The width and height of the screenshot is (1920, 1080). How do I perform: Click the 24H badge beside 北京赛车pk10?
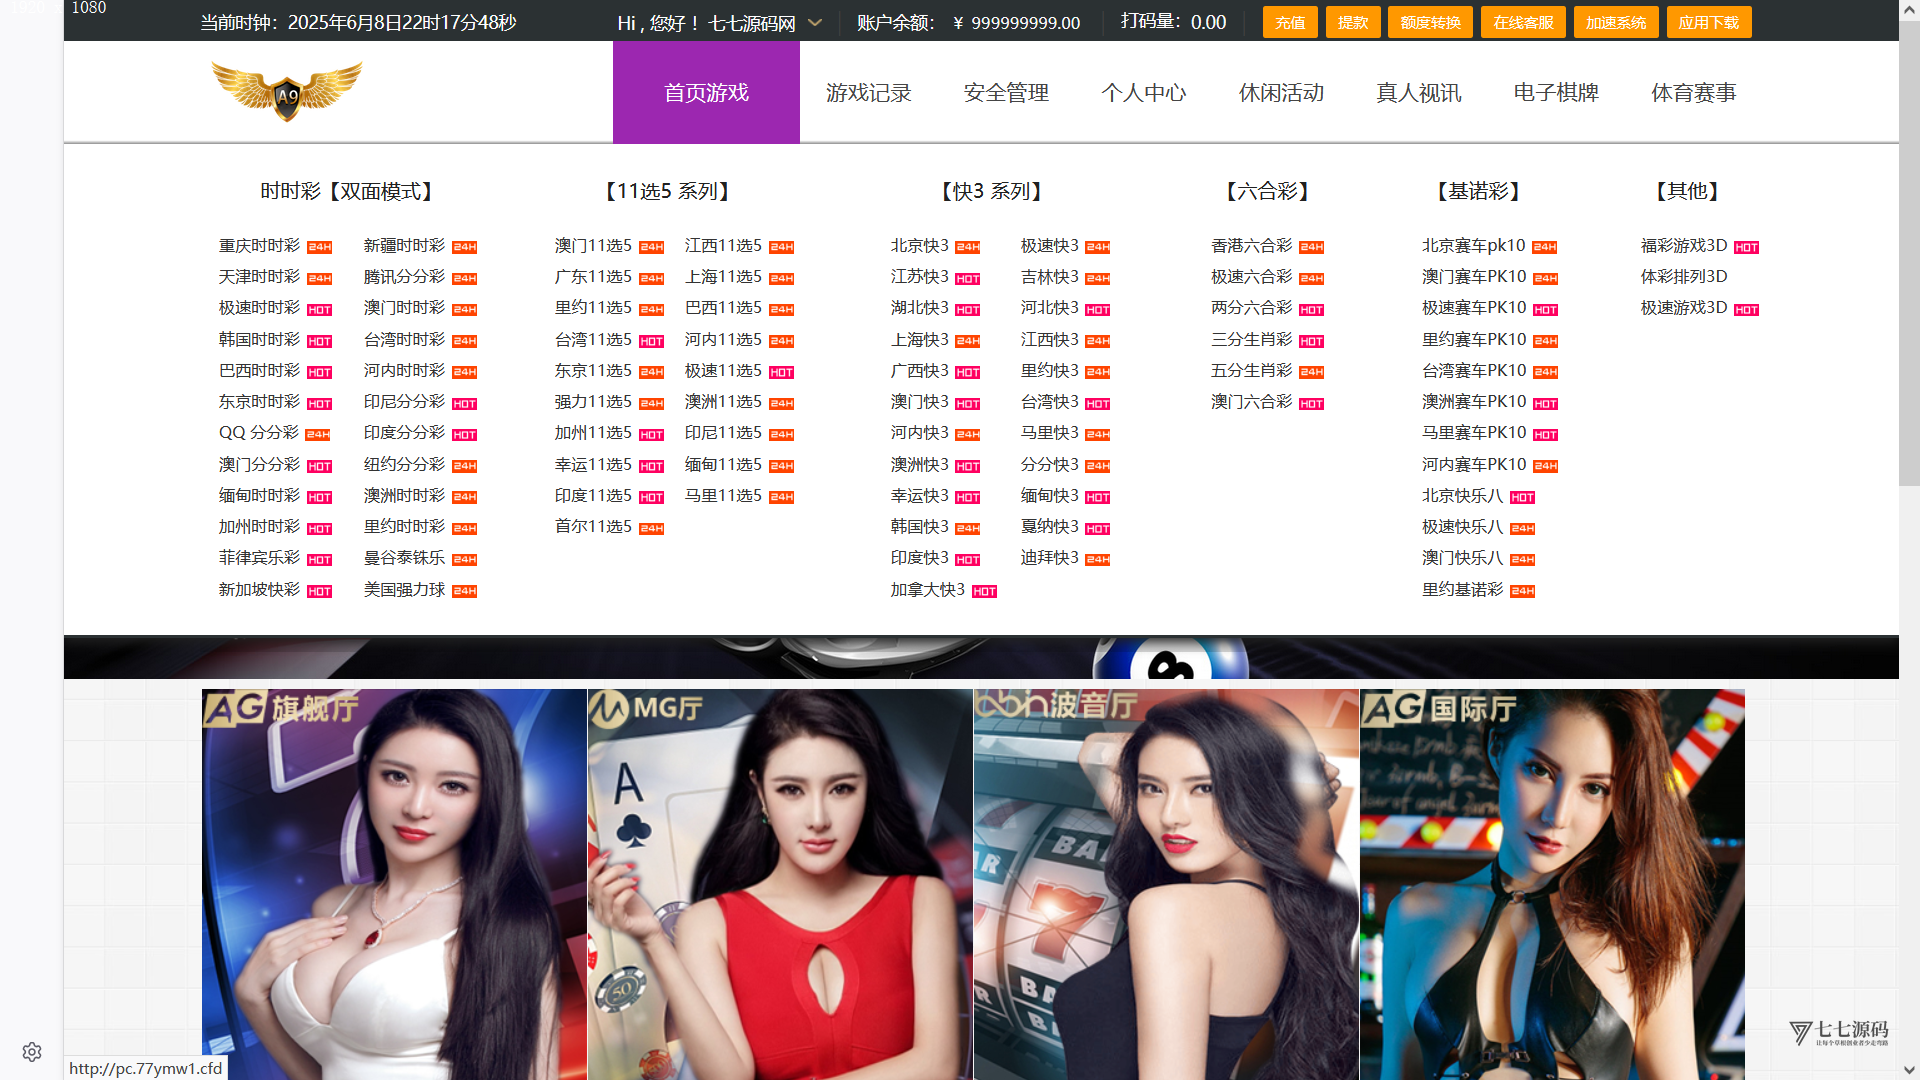(x=1545, y=248)
